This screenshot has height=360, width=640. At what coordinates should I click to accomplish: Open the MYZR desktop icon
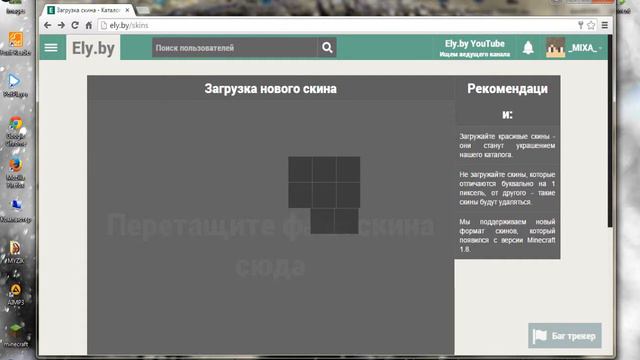coord(16,253)
